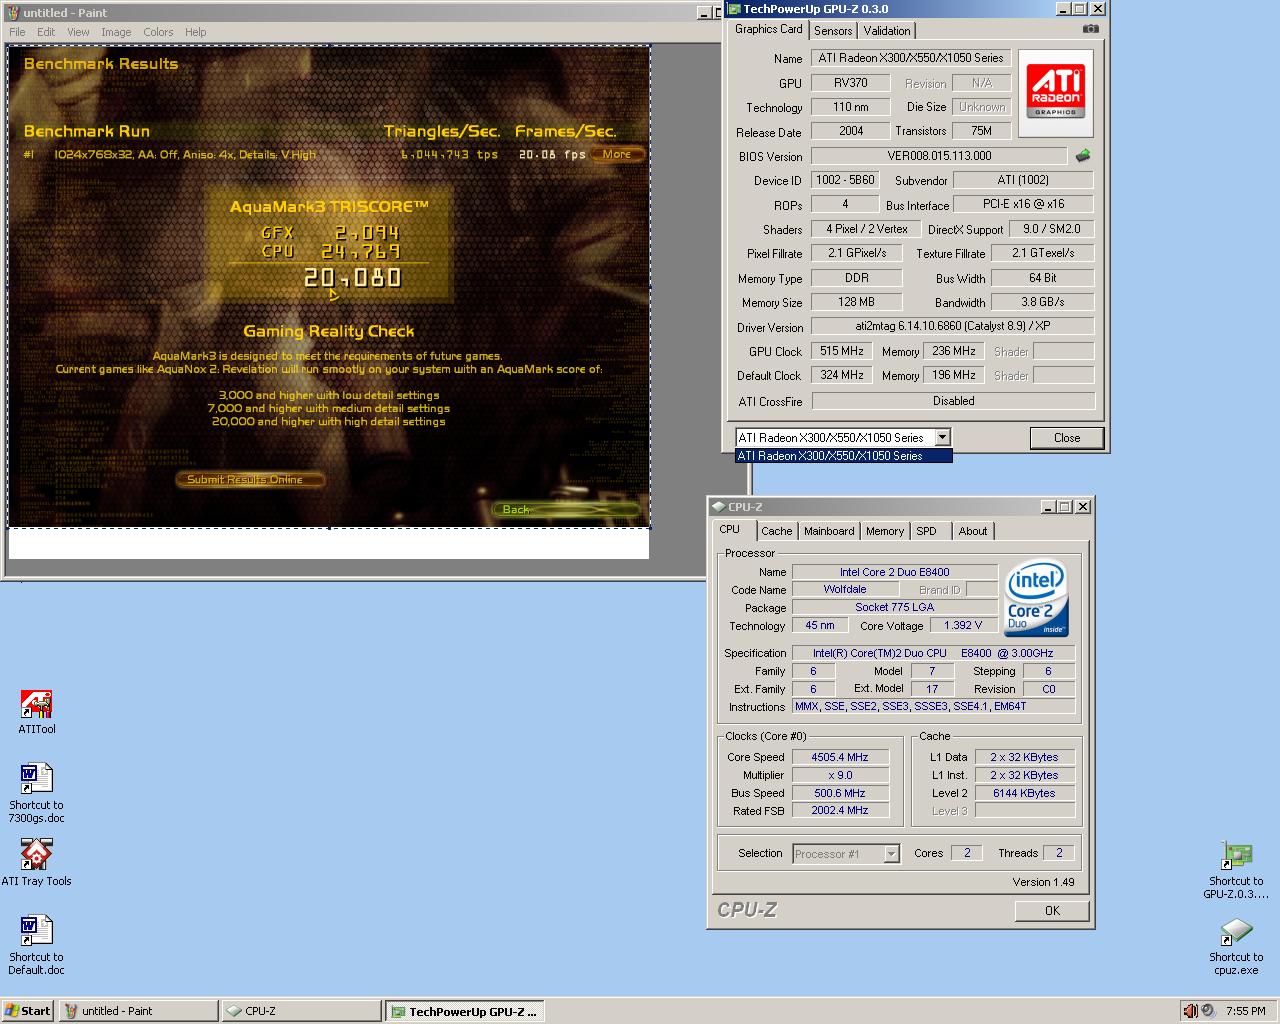
Task: Click the BIOS Version field VER008.015.113.000
Action: [939, 156]
